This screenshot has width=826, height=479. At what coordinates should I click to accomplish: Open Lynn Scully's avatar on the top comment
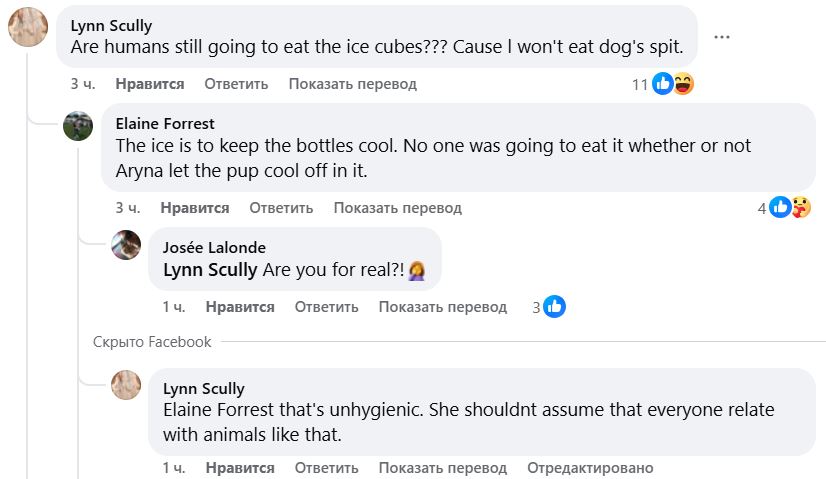click(28, 27)
